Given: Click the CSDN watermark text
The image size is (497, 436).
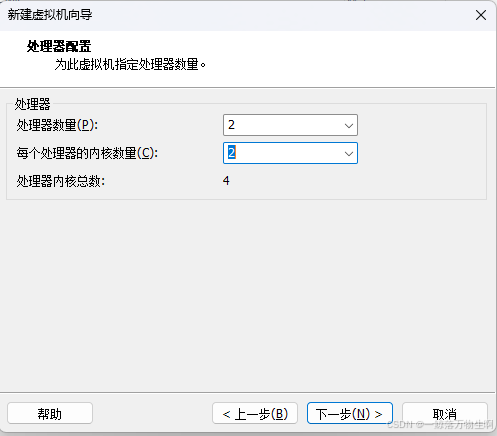Looking at the screenshot, I should point(440,425).
